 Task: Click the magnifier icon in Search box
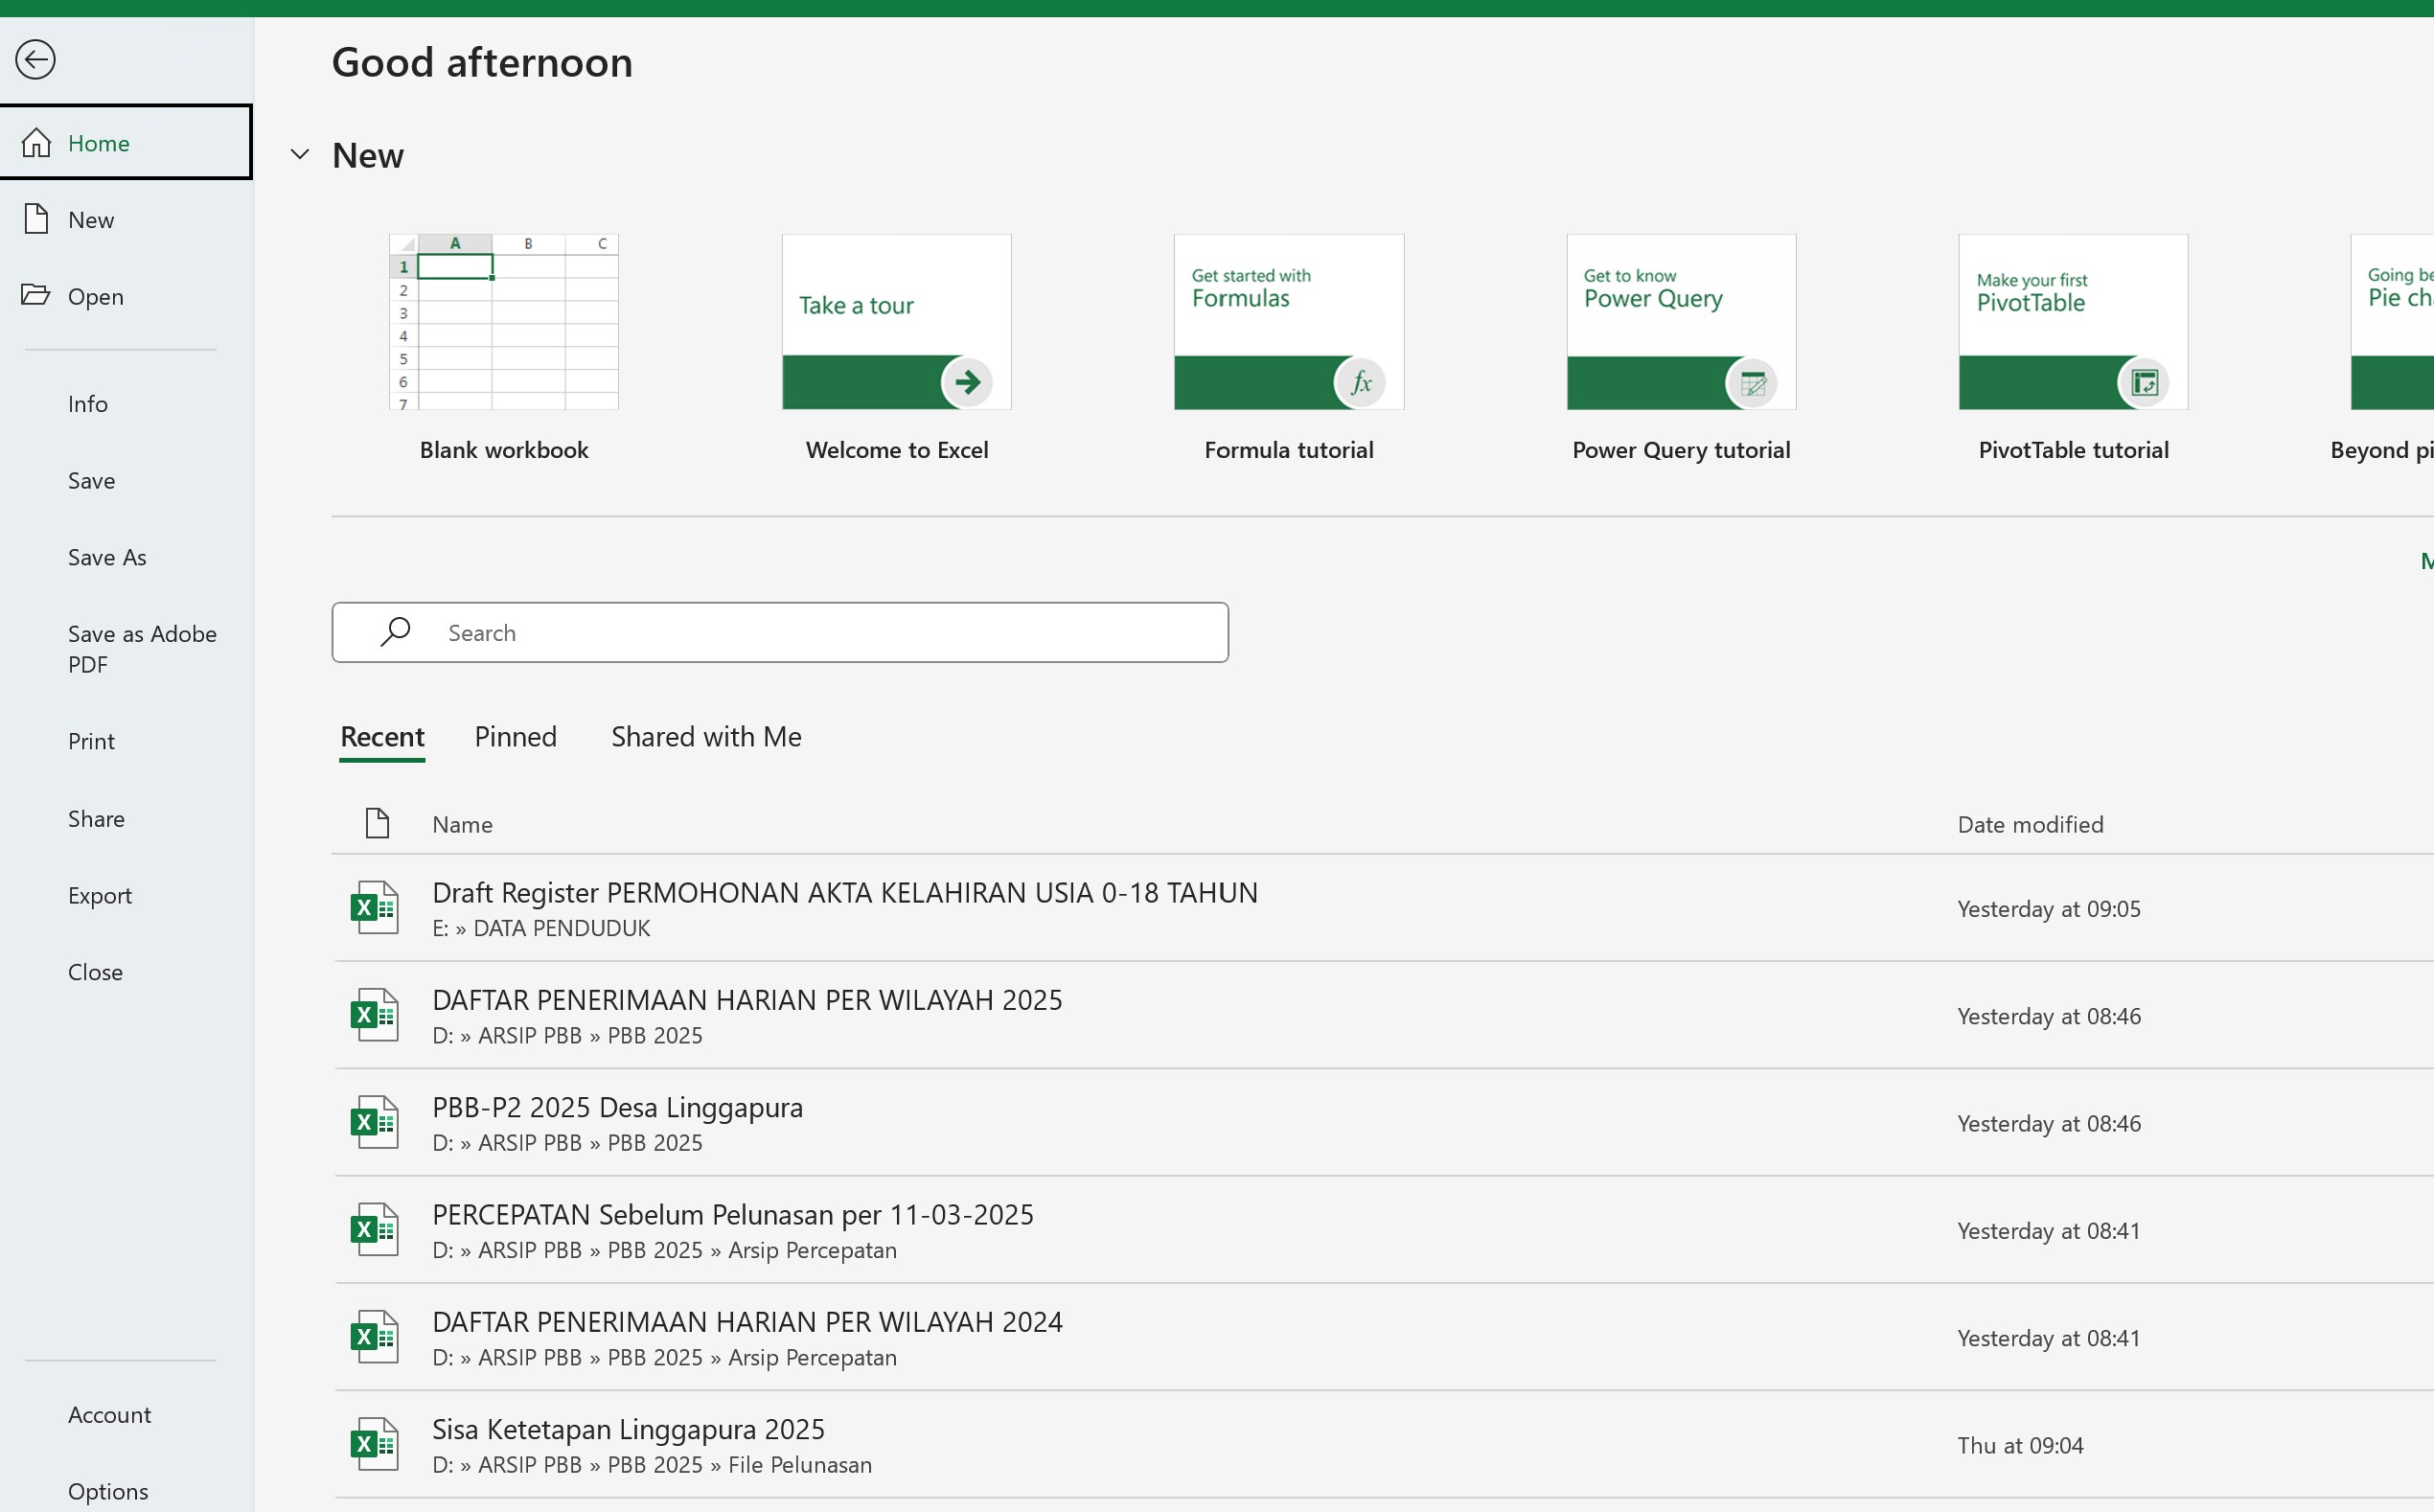(395, 632)
